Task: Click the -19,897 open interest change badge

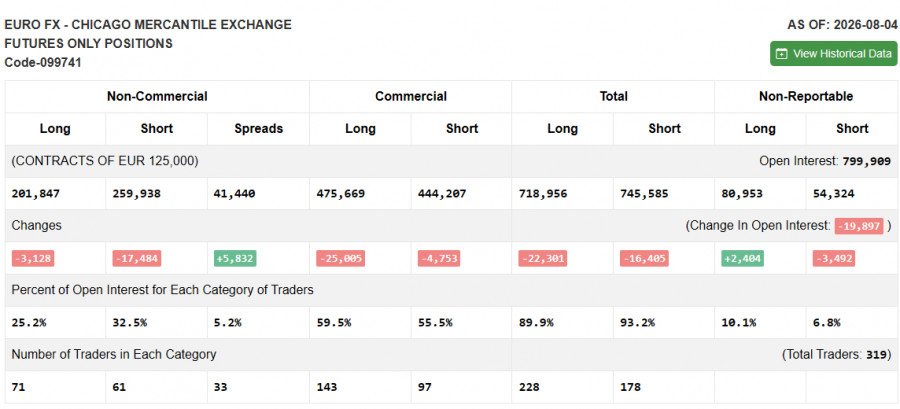Action: pyautogui.click(x=859, y=226)
